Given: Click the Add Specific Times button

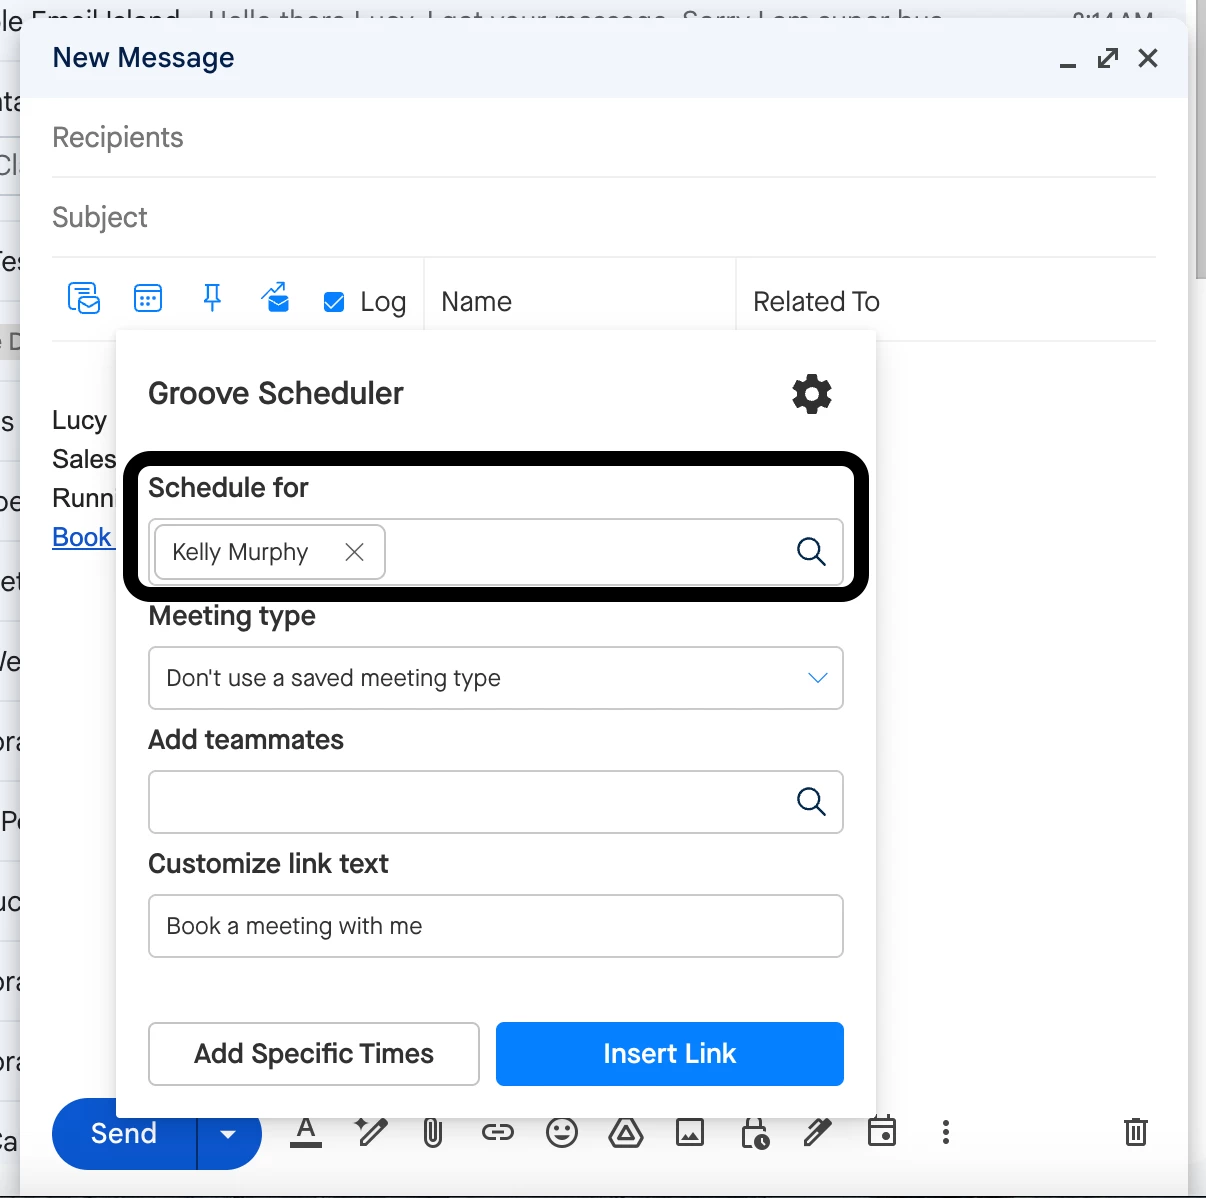Looking at the screenshot, I should (314, 1054).
